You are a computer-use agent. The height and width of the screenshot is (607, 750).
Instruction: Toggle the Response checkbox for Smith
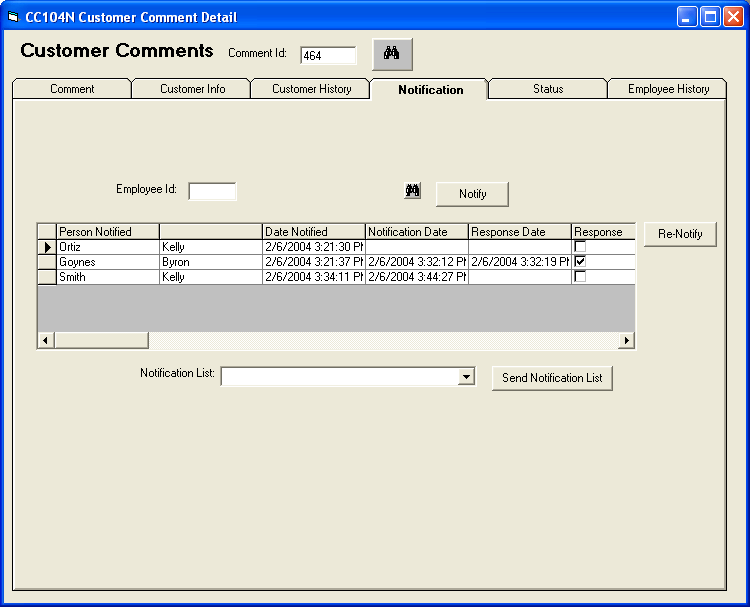[580, 277]
